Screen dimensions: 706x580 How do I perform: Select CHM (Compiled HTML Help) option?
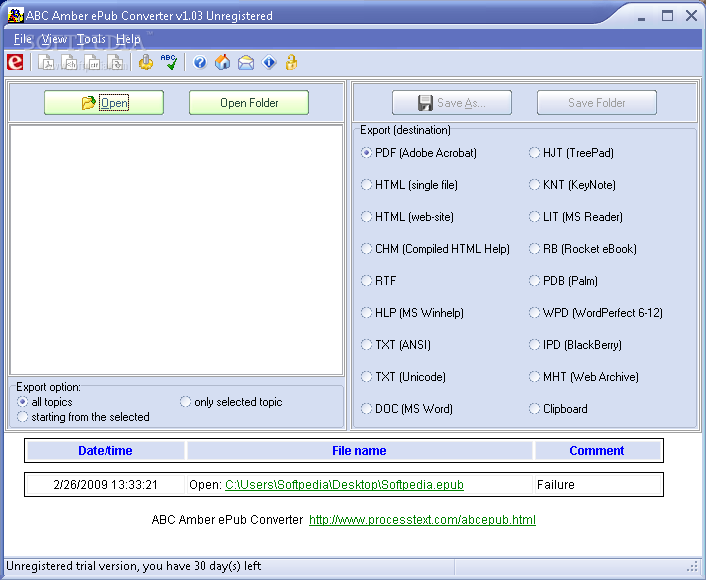point(435,249)
